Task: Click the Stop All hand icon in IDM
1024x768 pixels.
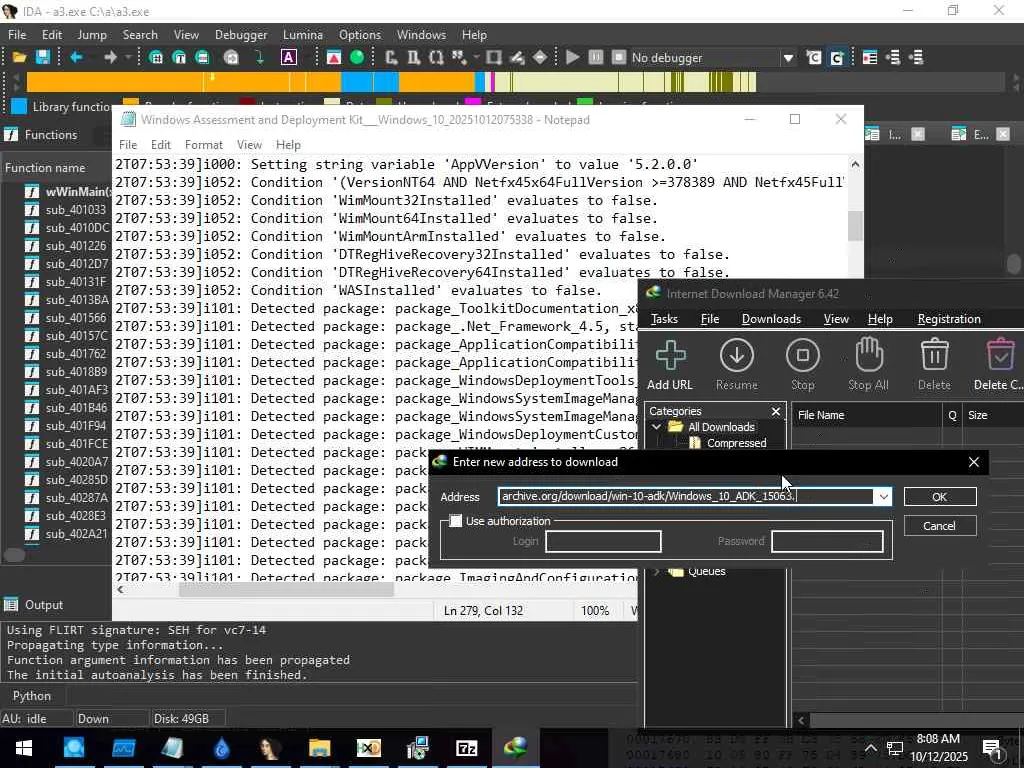Action: coord(869,365)
